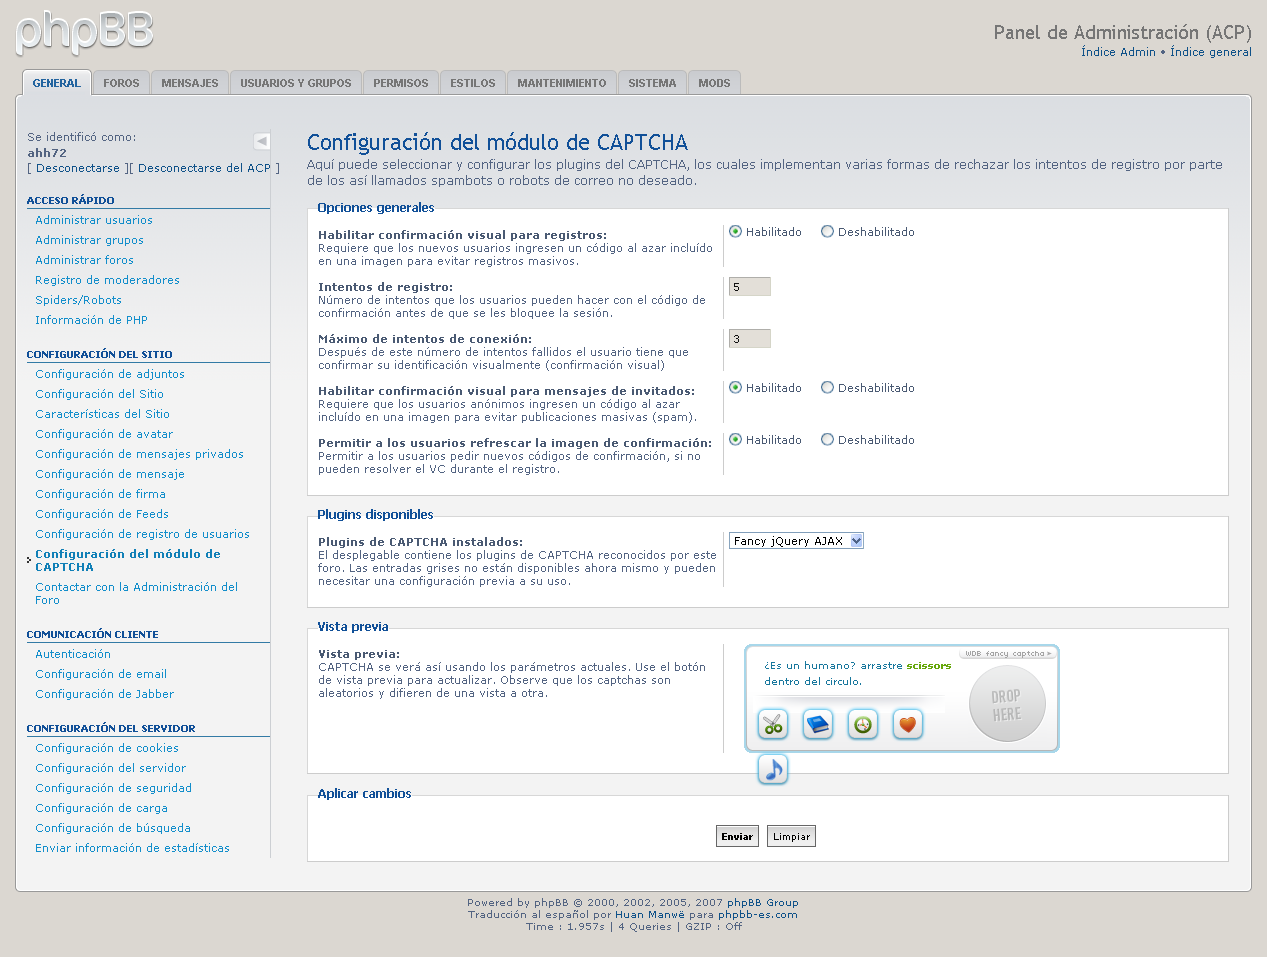Click the phpBB logo

pyautogui.click(x=83, y=33)
